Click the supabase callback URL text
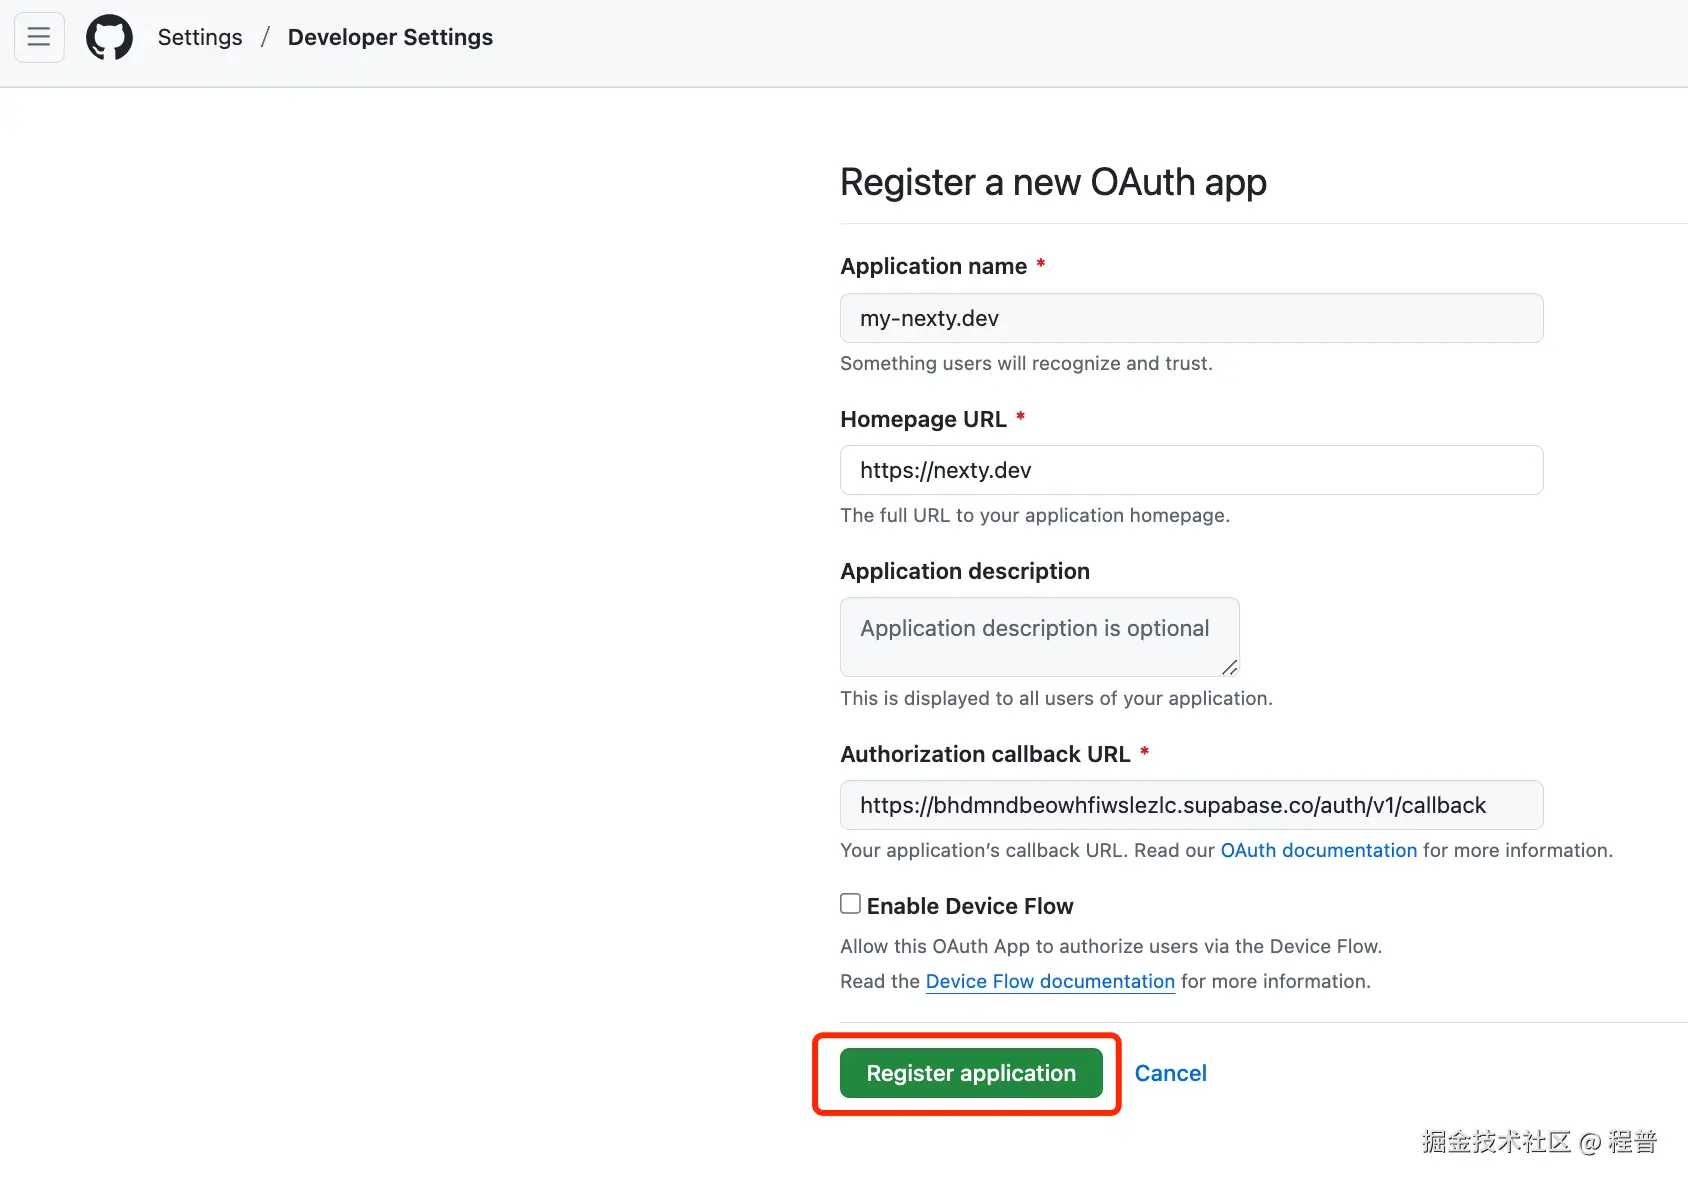 (1172, 805)
